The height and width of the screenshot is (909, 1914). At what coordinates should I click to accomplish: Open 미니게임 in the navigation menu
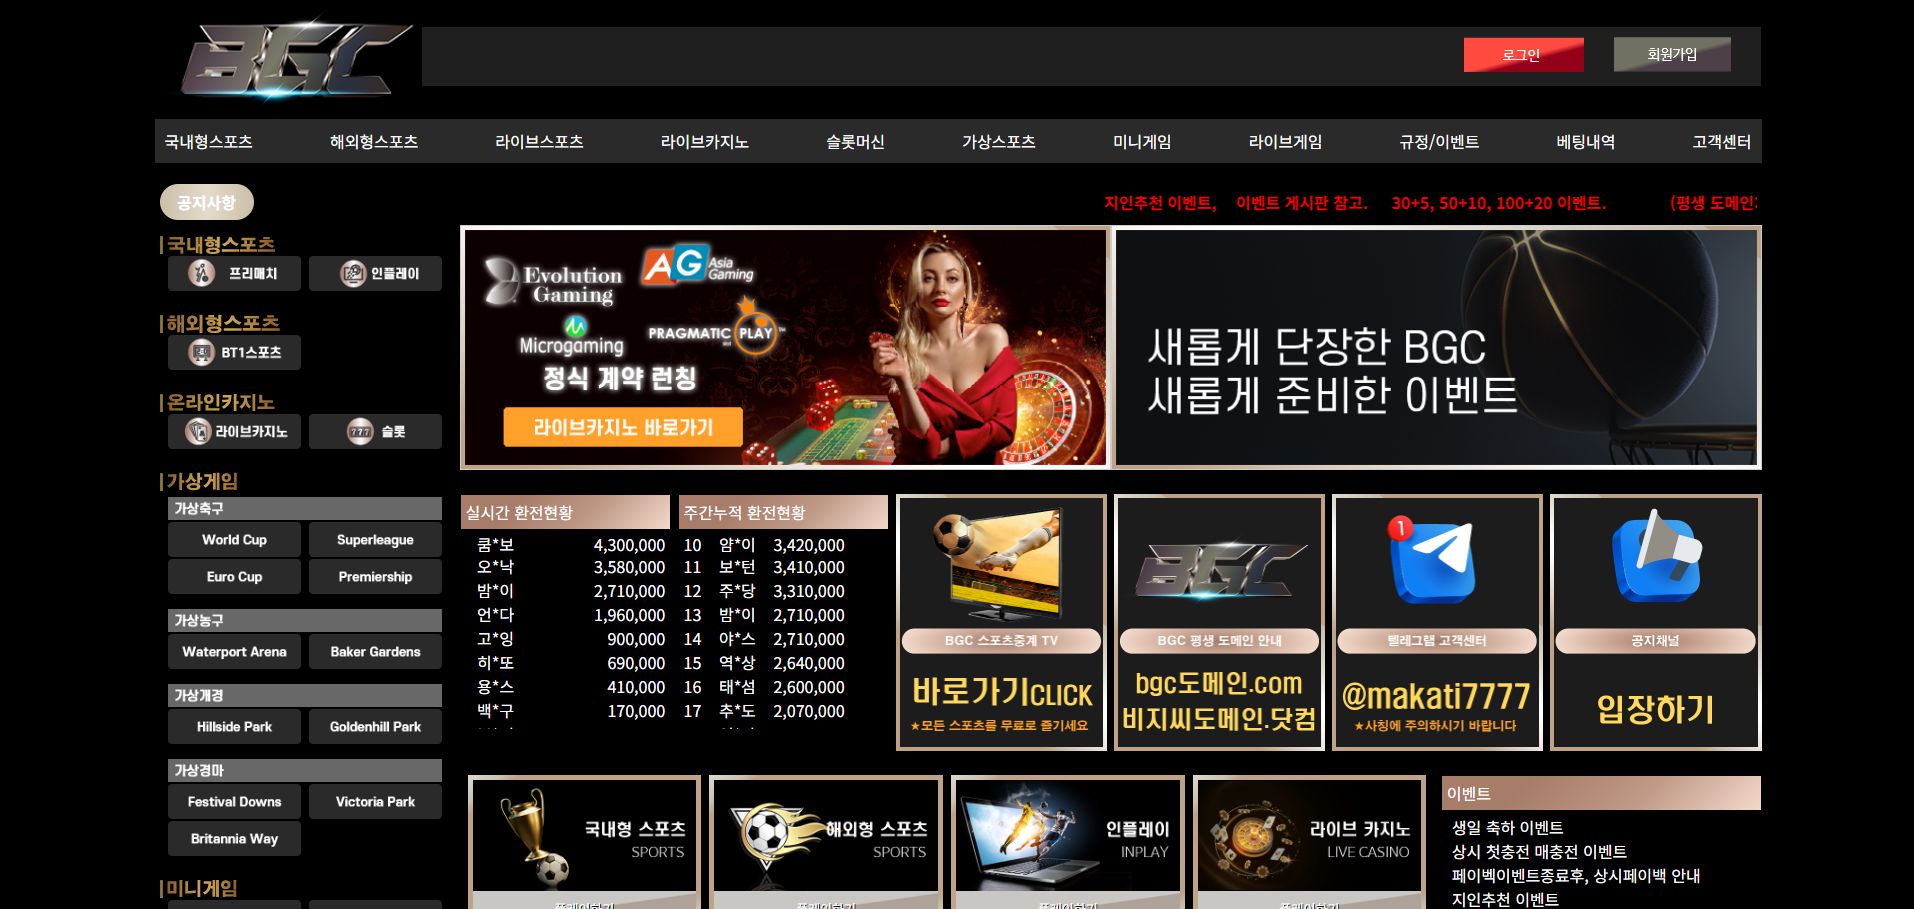(x=1141, y=142)
